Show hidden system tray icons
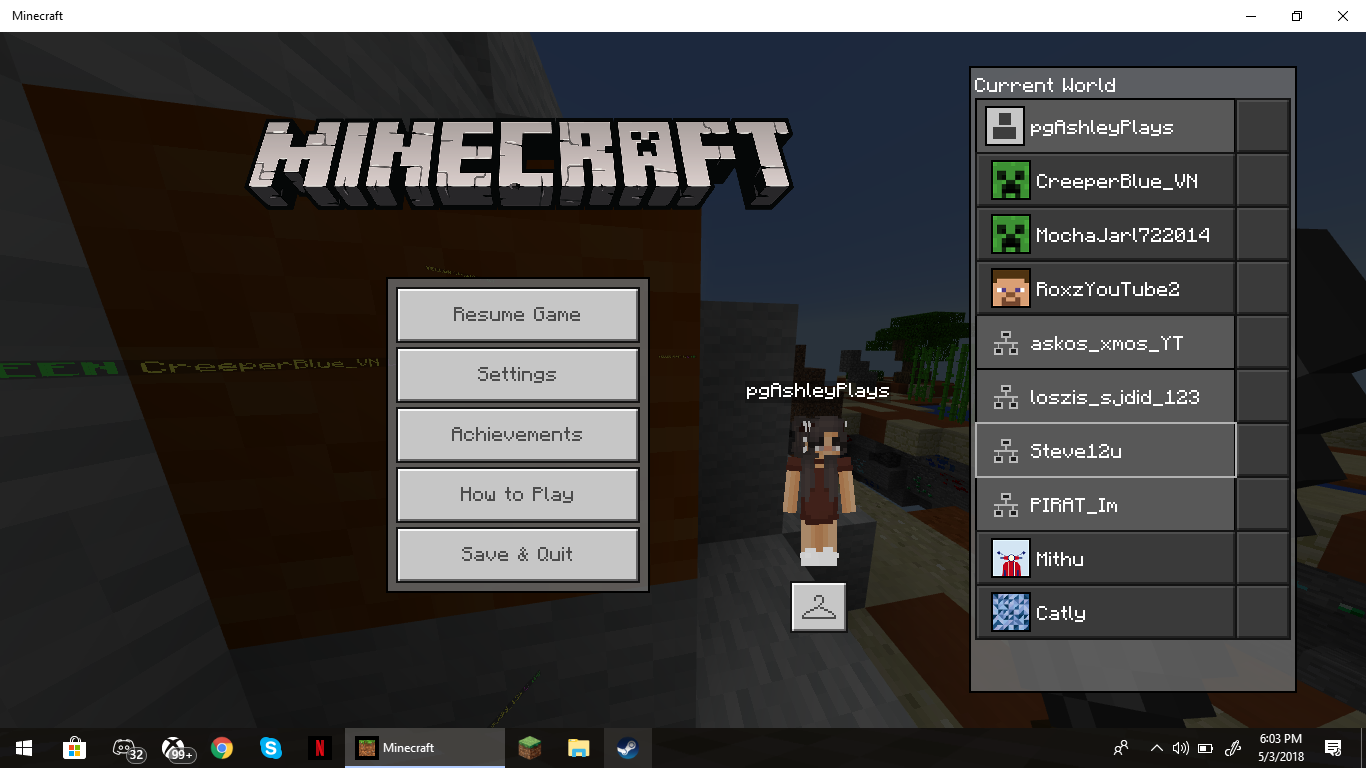Screen dimensions: 1366x768 point(1156,748)
